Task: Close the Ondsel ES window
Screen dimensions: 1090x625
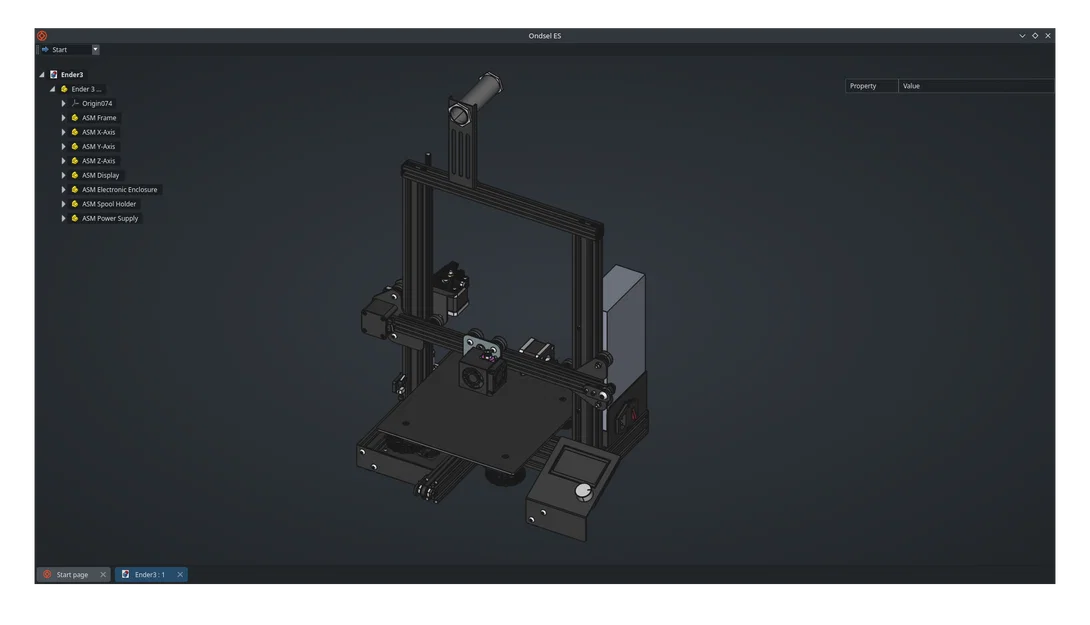Action: coord(1048,35)
